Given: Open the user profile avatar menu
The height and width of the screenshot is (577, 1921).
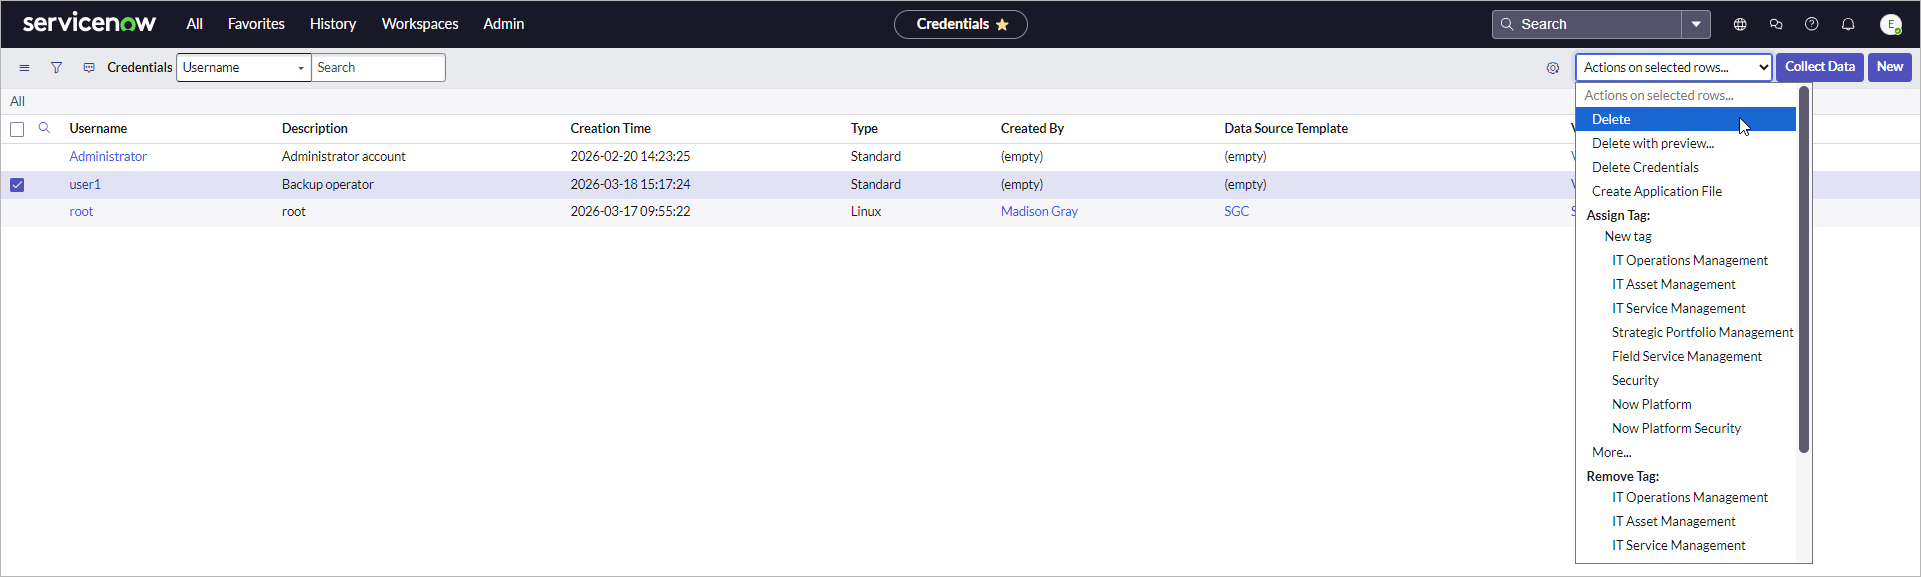Looking at the screenshot, I should [1890, 24].
